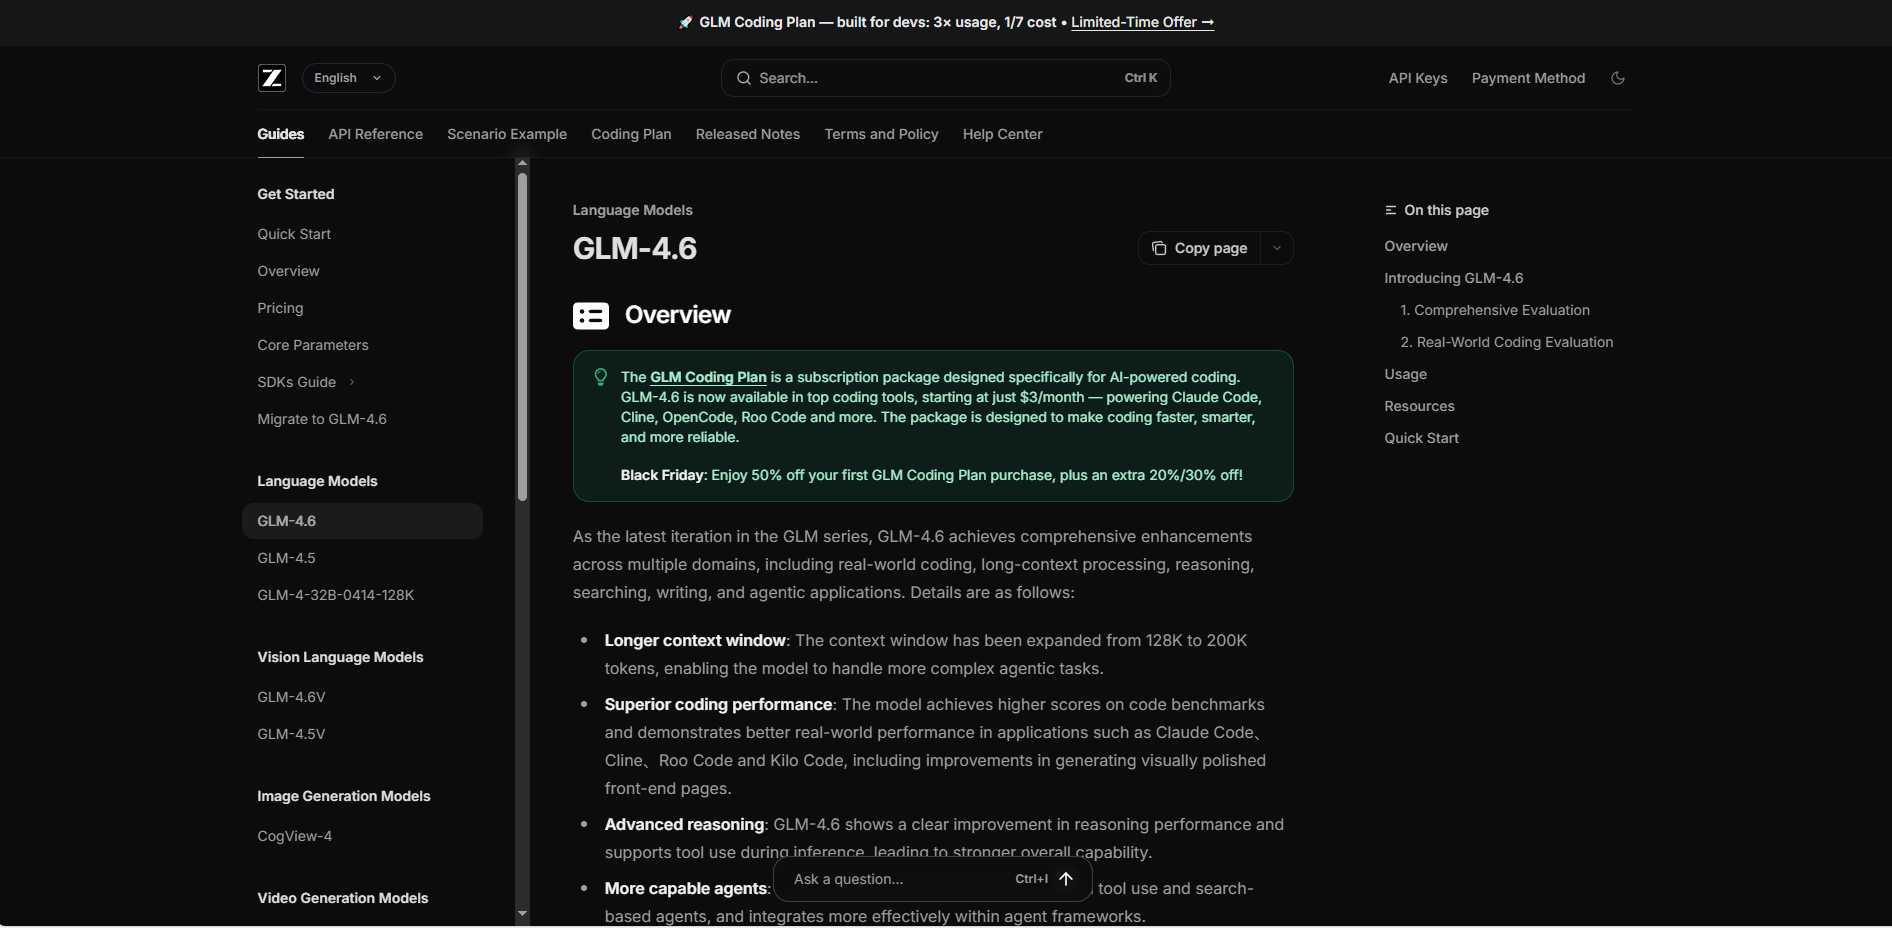
Task: Expand the Copy page options chevron
Action: coord(1277,248)
